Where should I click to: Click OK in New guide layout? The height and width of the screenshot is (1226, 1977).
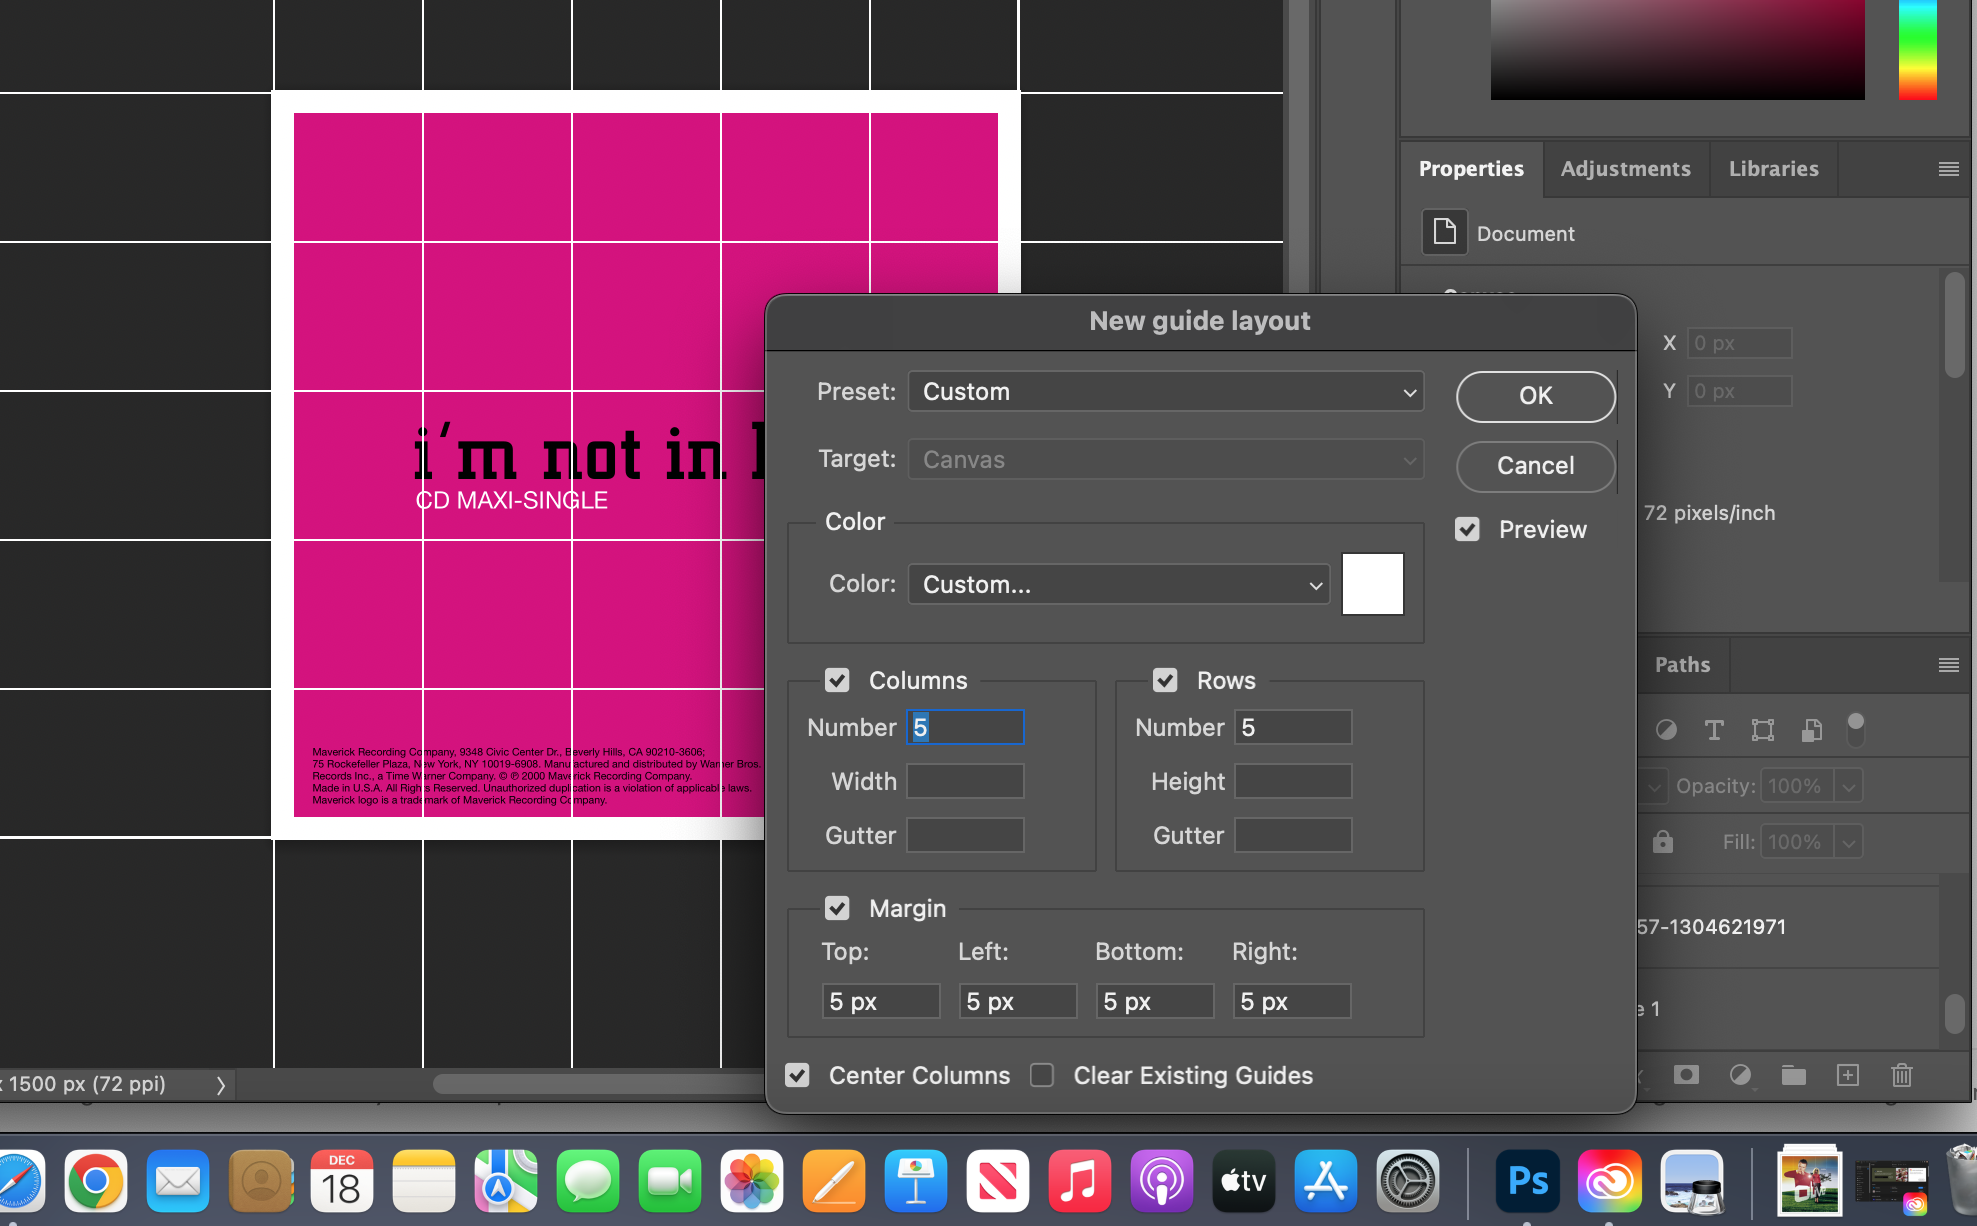tap(1536, 396)
